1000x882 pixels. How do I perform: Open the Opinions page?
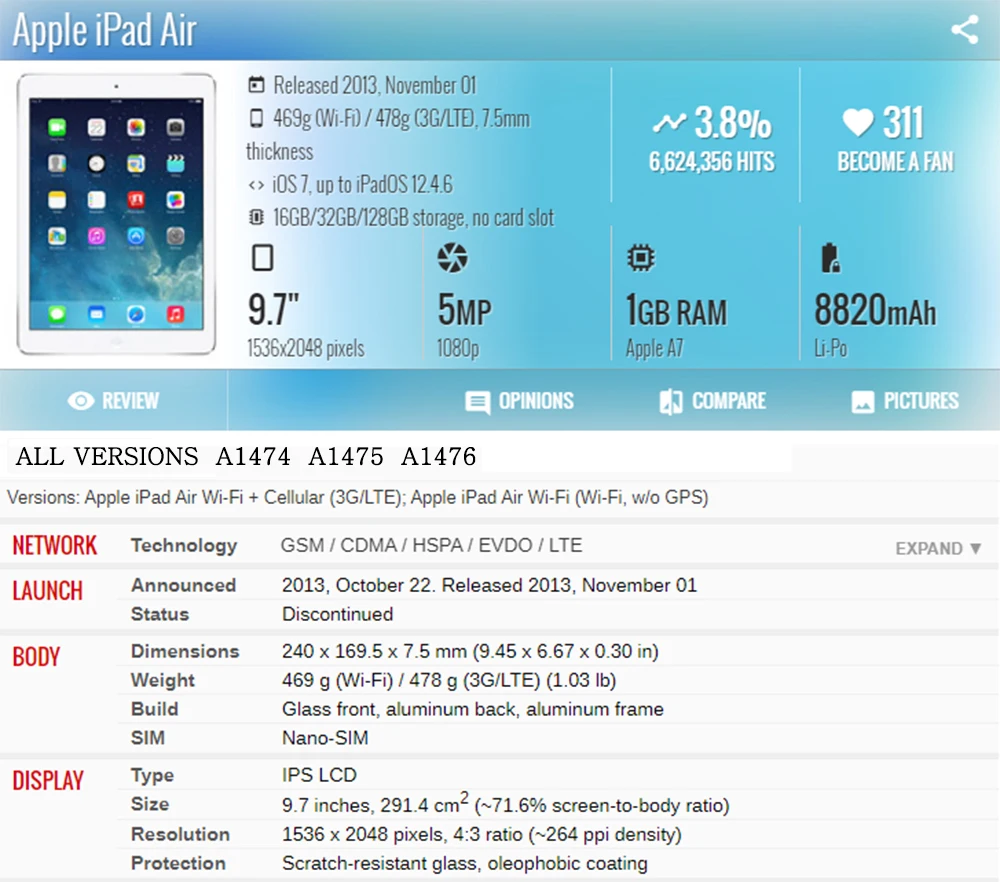[519, 401]
